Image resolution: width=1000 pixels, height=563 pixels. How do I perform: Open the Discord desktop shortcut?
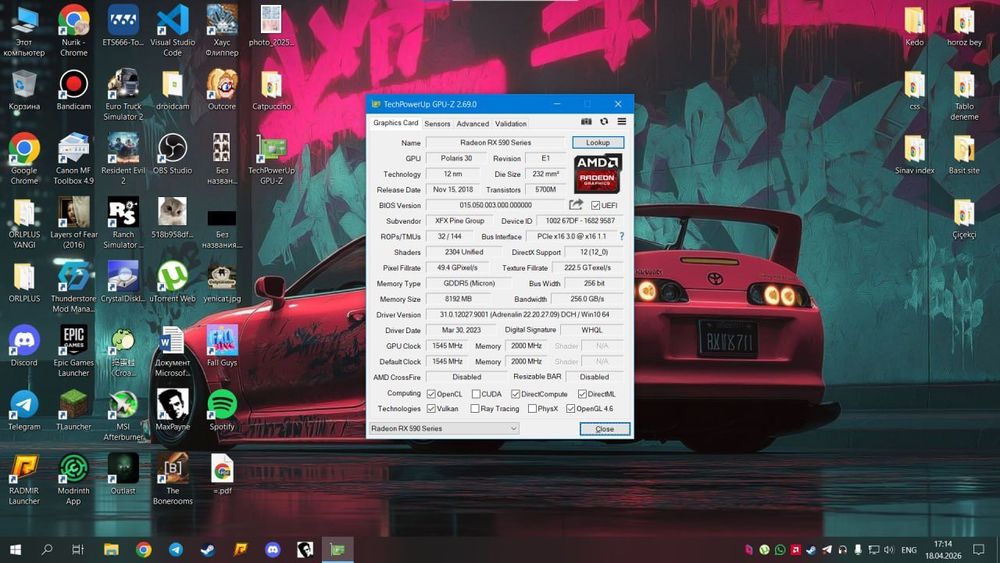(24, 346)
